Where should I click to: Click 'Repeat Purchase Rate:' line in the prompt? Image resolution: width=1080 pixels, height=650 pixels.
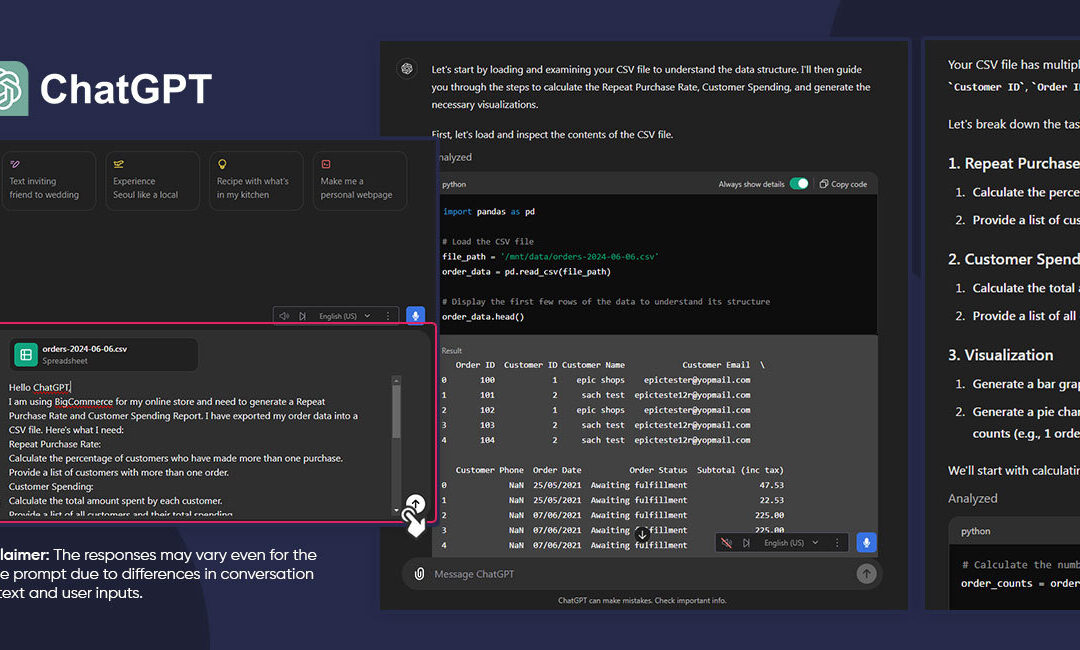point(54,444)
